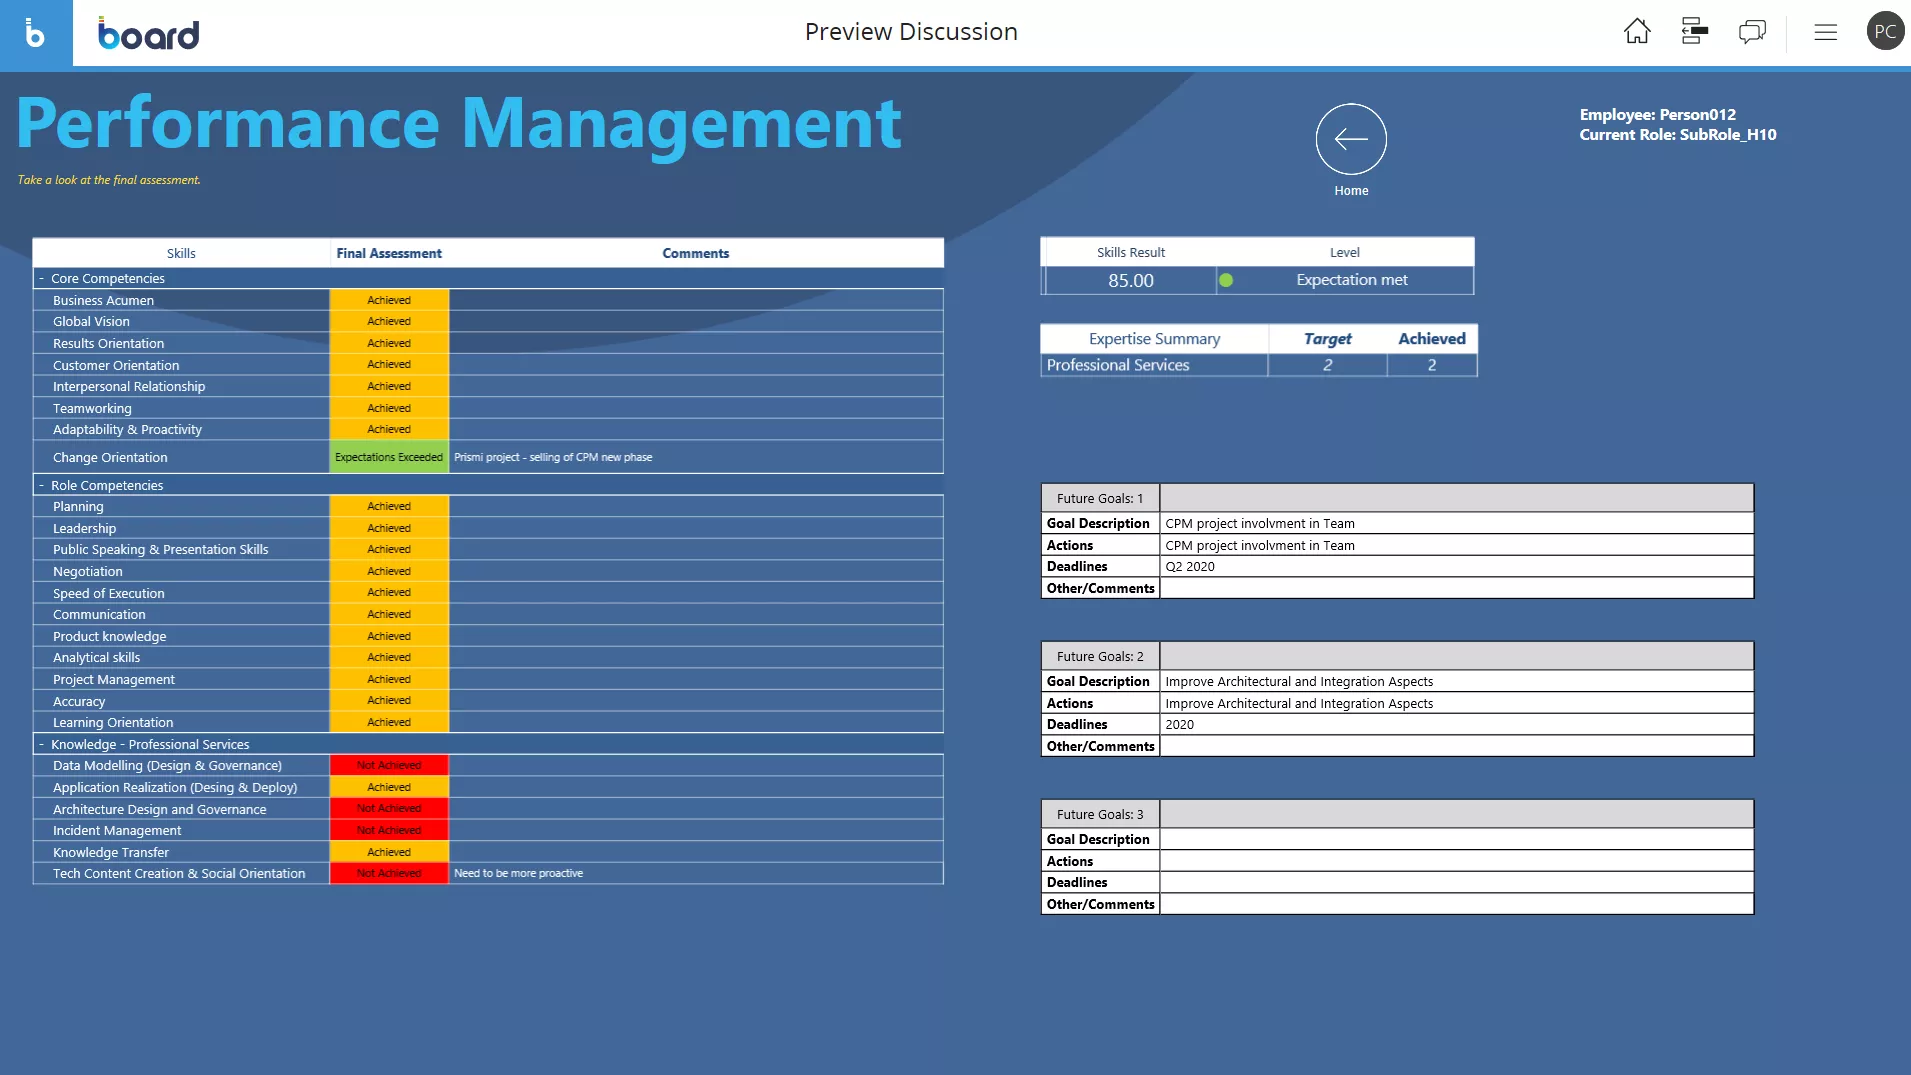Click Future Goals 3 Goal Description field
The height and width of the screenshot is (1075, 1911).
pos(1455,840)
